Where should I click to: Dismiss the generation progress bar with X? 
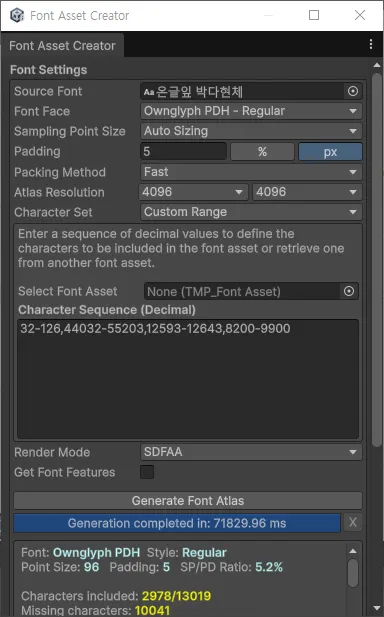click(353, 523)
